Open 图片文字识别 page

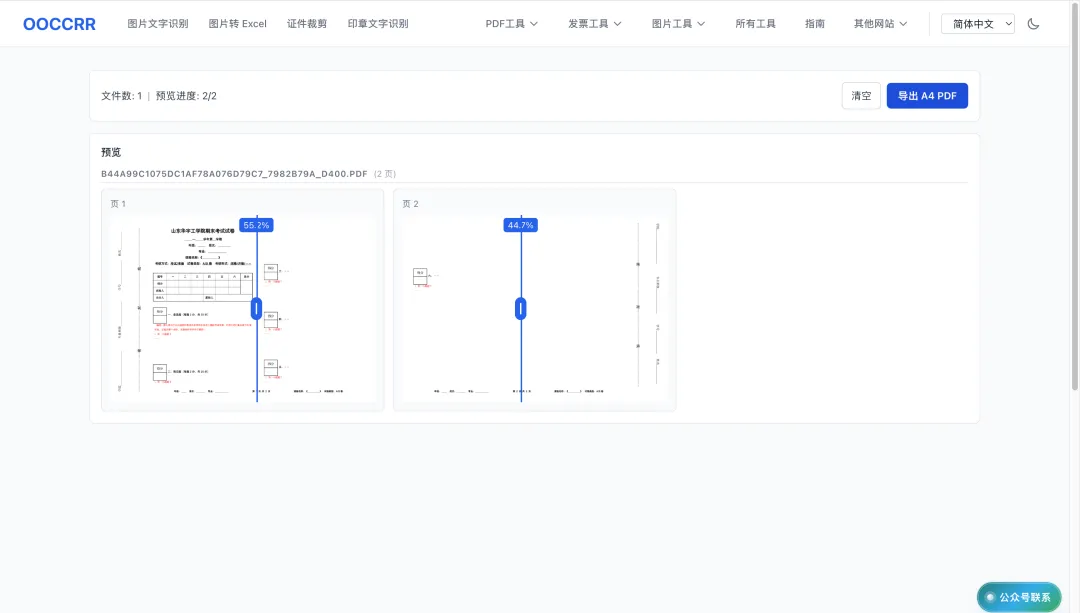[158, 24]
